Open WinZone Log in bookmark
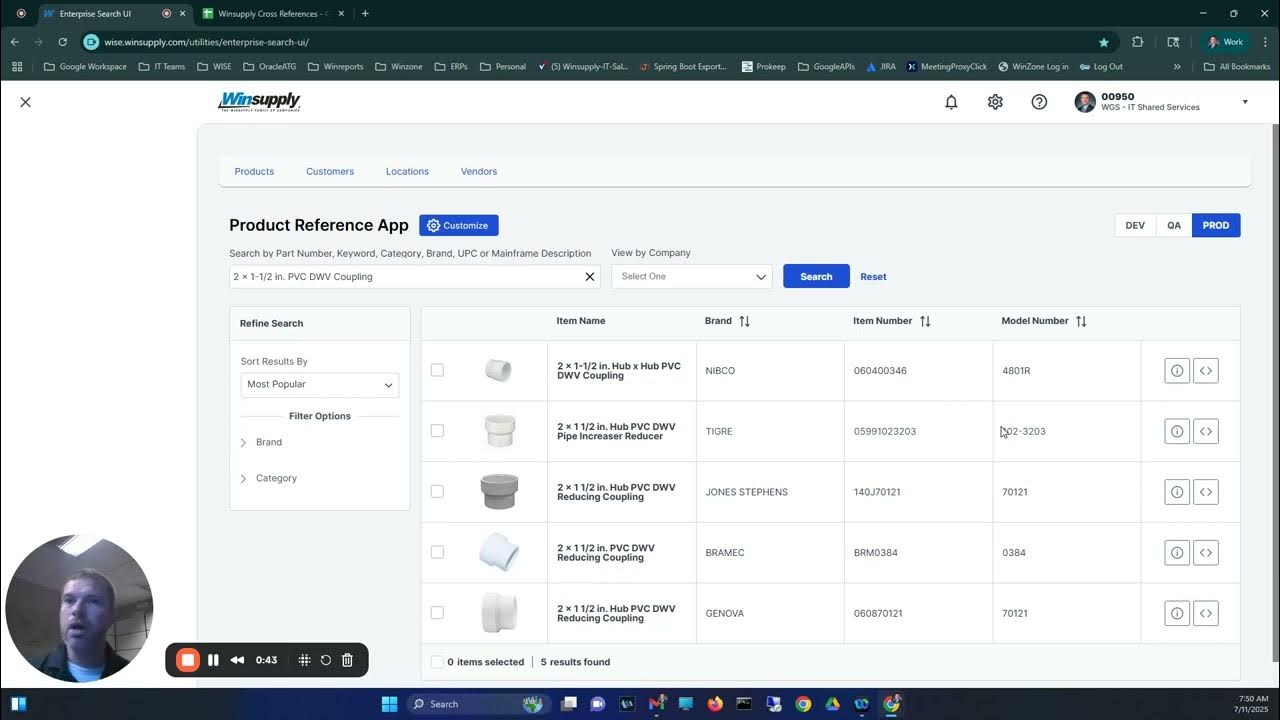The width and height of the screenshot is (1280, 720). coord(1032,67)
